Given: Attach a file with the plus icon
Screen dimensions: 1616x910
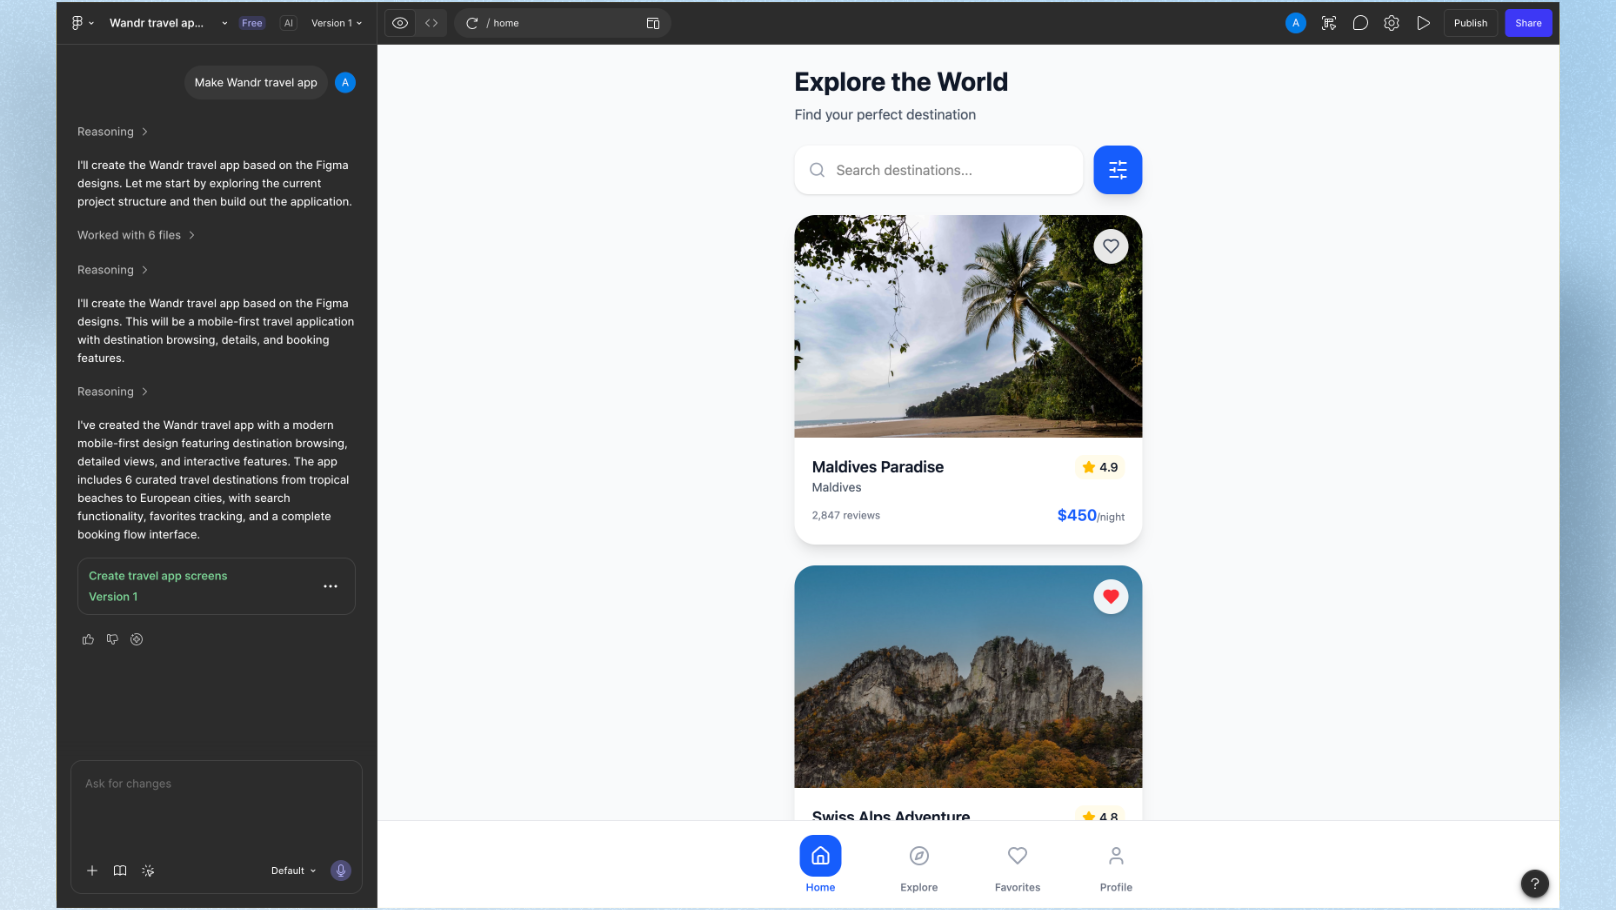Looking at the screenshot, I should click(92, 870).
